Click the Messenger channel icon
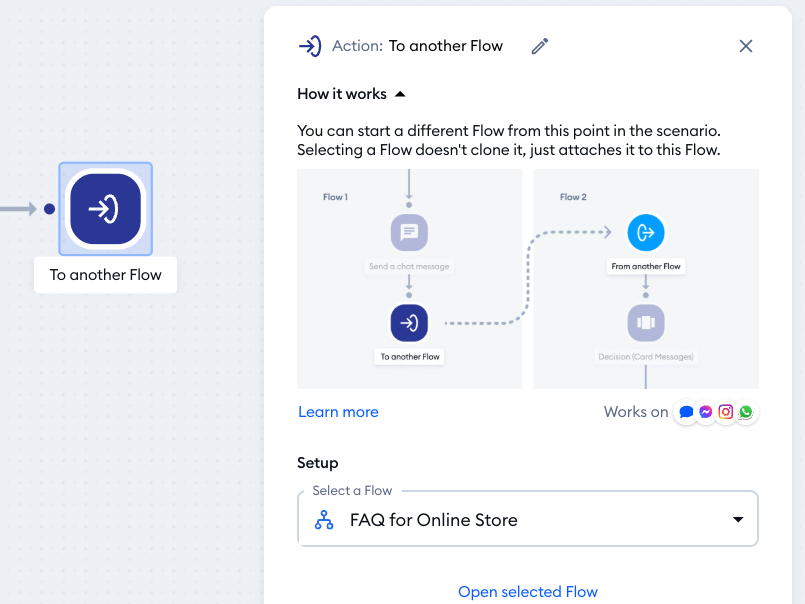 click(706, 412)
